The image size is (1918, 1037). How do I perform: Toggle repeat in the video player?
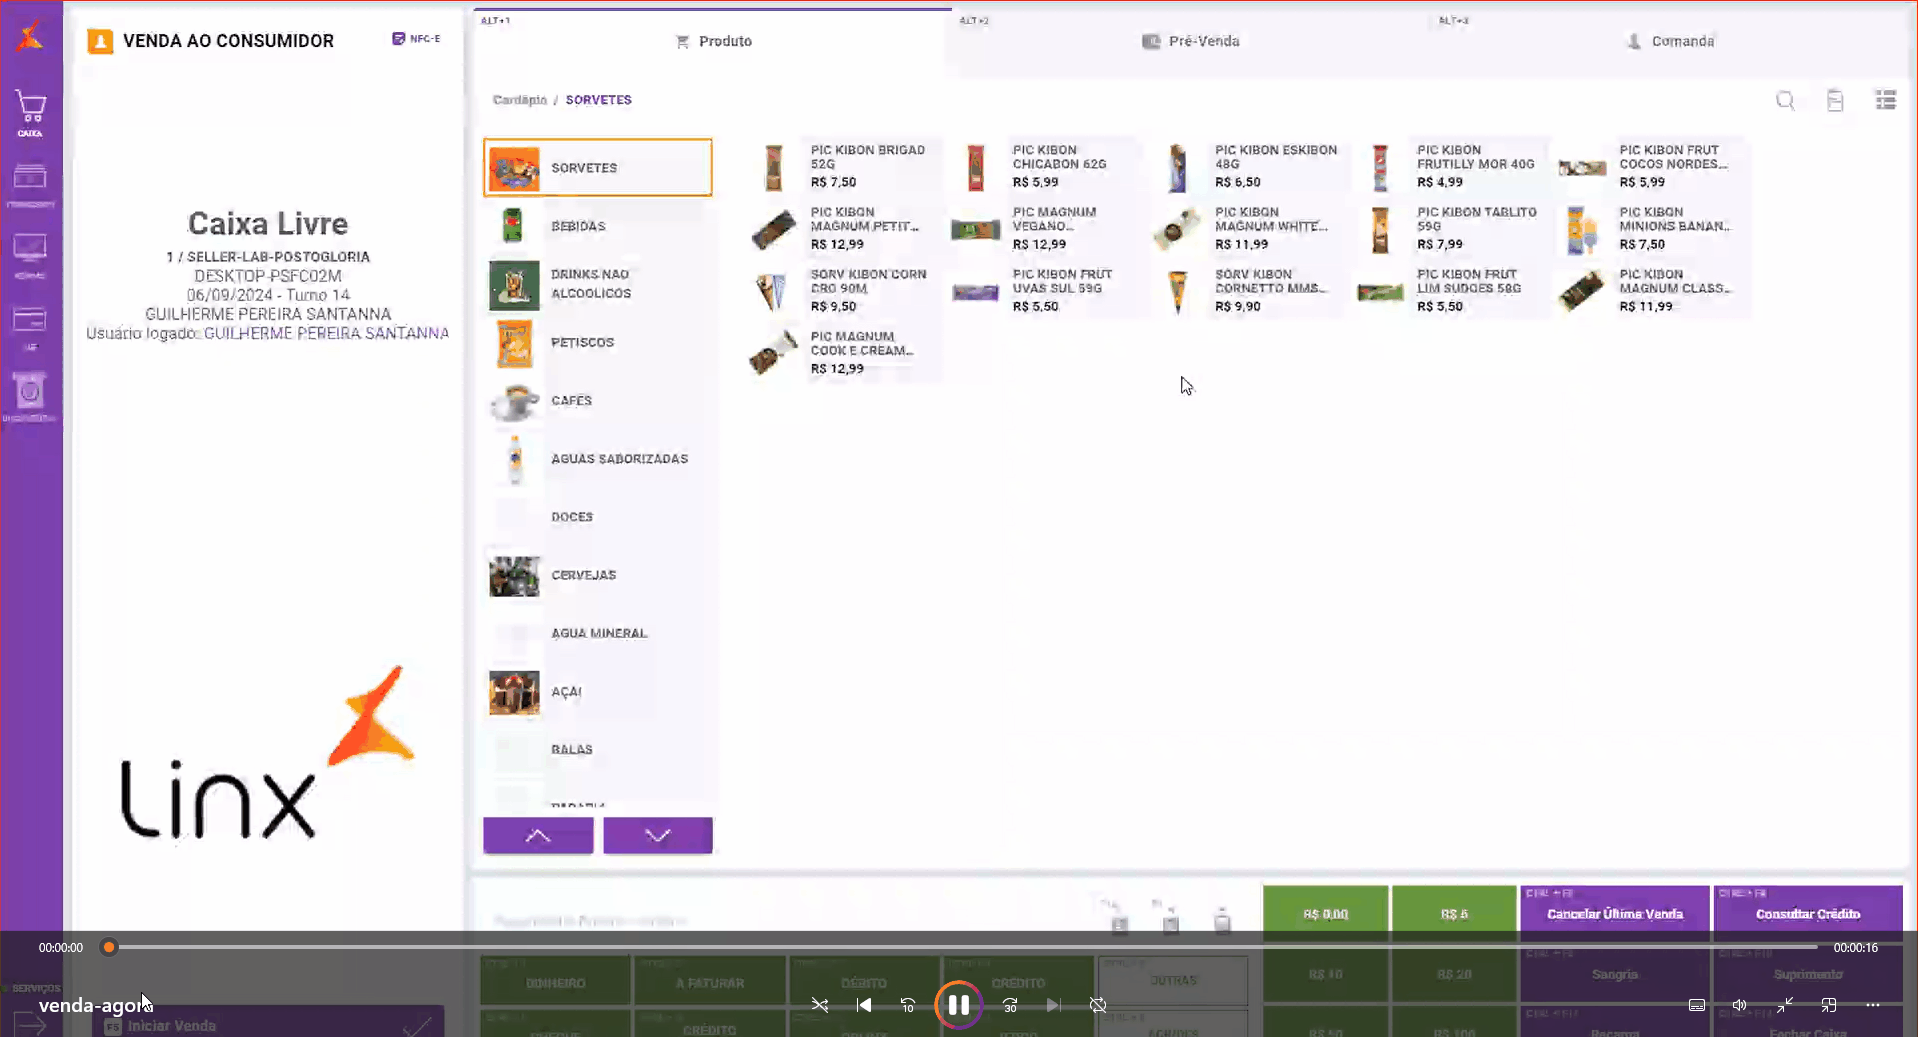pyautogui.click(x=1098, y=1005)
